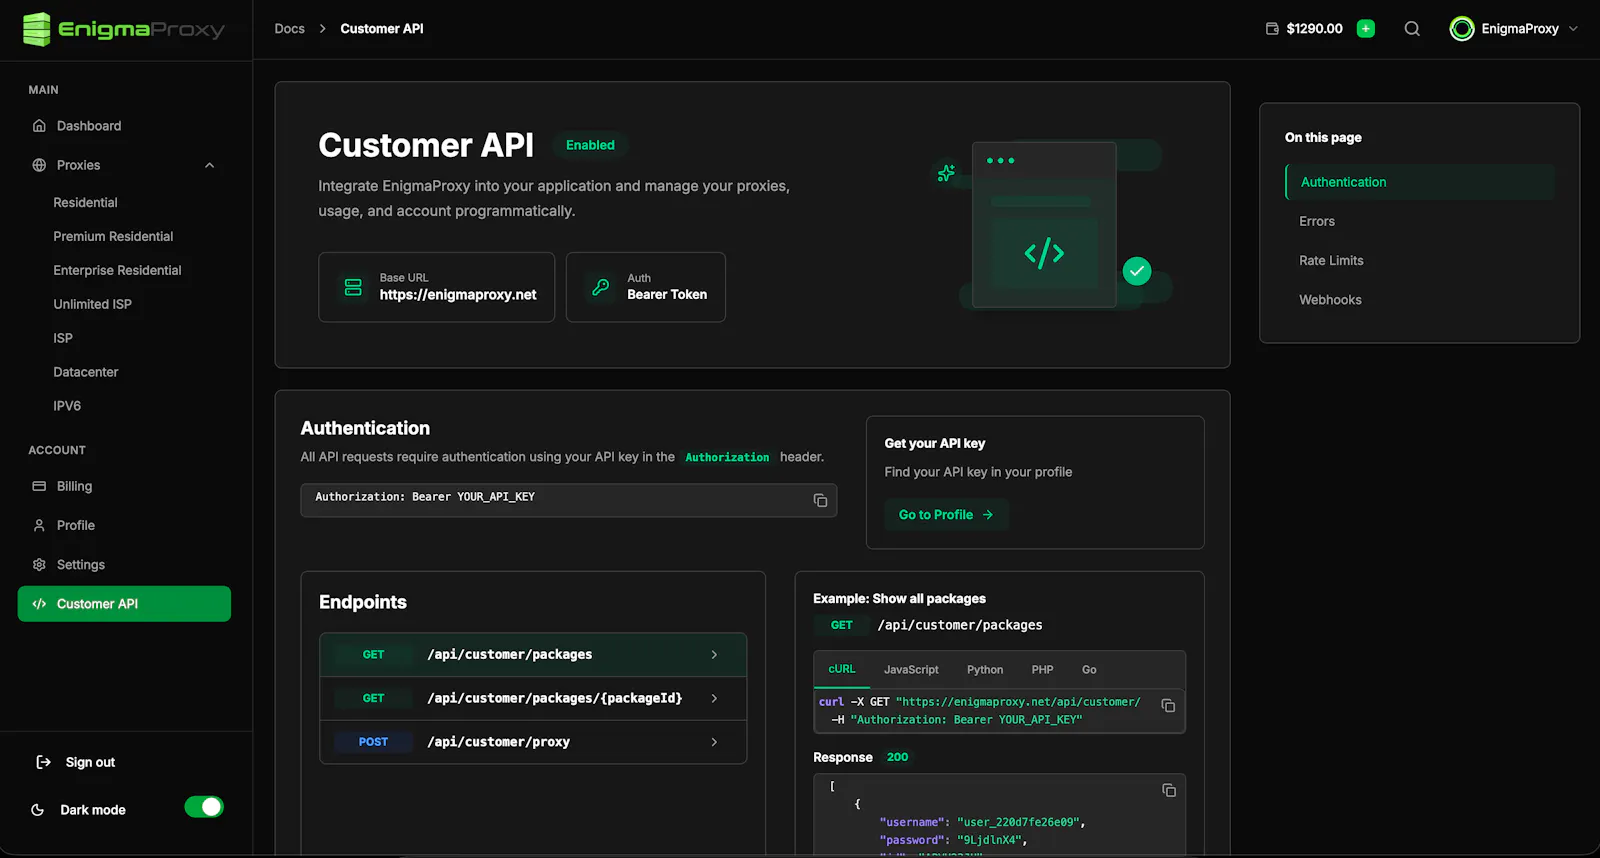The height and width of the screenshot is (858, 1600).
Task: Switch to the Go tab
Action: (x=1089, y=670)
